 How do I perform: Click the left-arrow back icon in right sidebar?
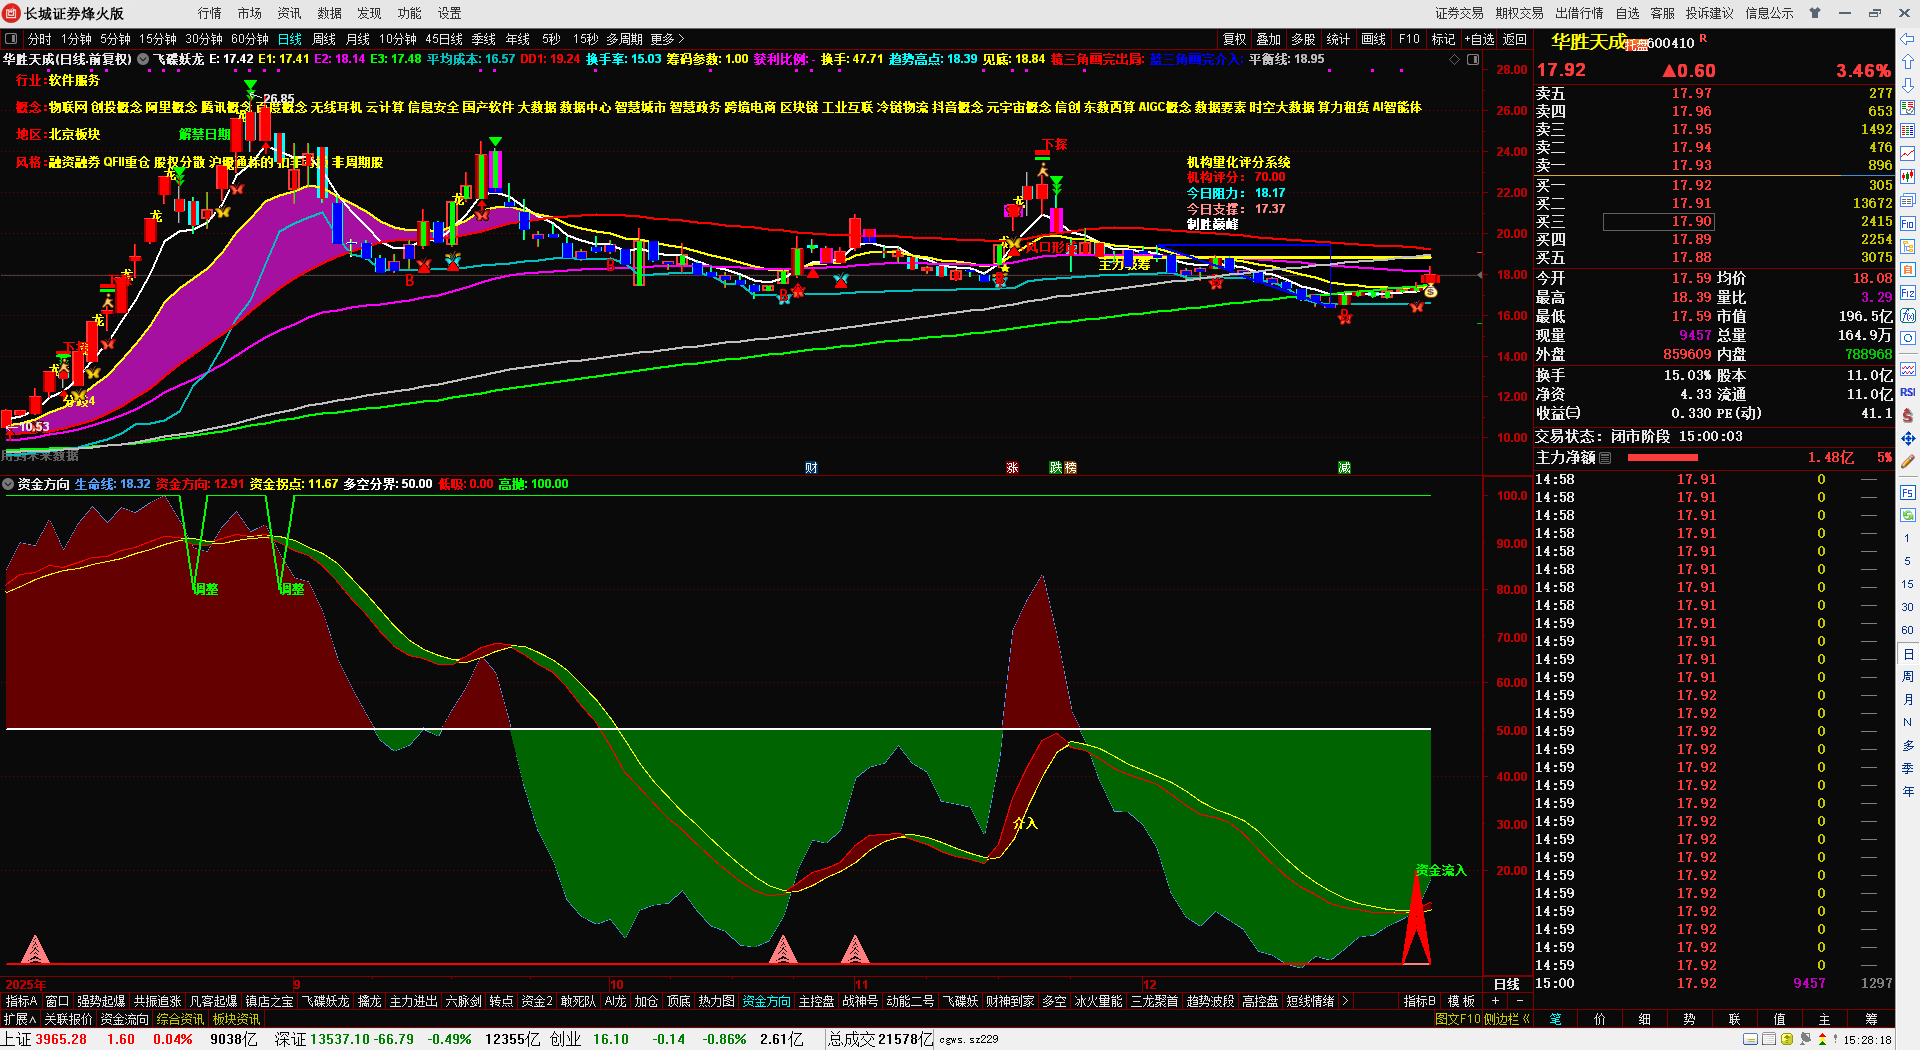pos(1907,39)
